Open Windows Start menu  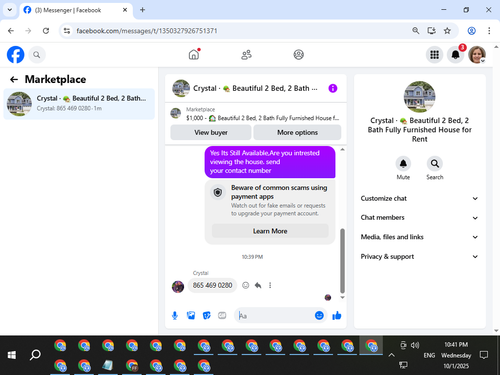click(x=12, y=355)
